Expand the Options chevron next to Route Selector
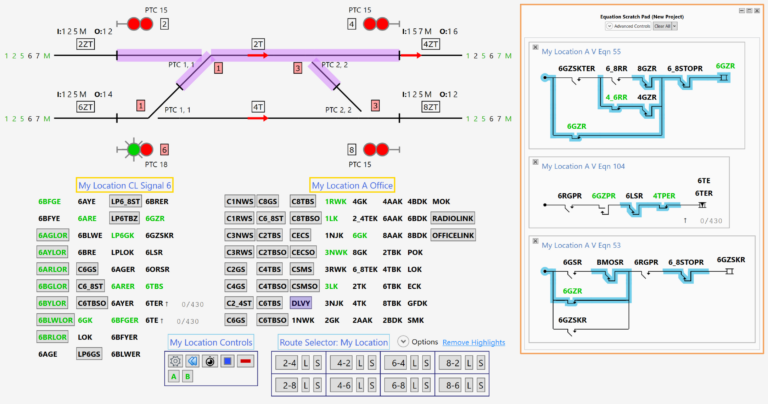Image resolution: width=768 pixels, height=404 pixels. pos(403,341)
